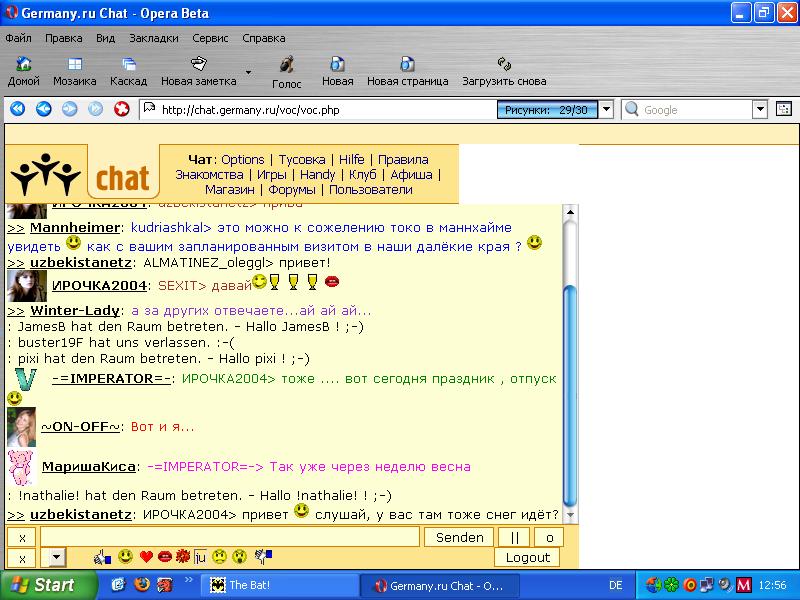The height and width of the screenshot is (600, 800).
Task: Open the ICQ green flower tray icon
Action: (671, 585)
